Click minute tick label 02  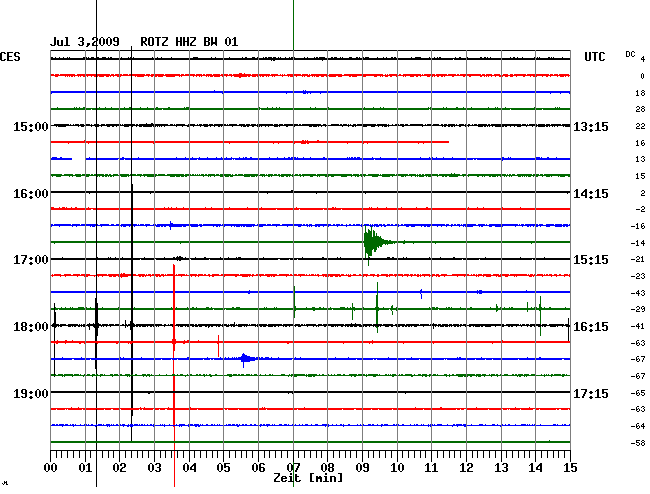click(119, 468)
